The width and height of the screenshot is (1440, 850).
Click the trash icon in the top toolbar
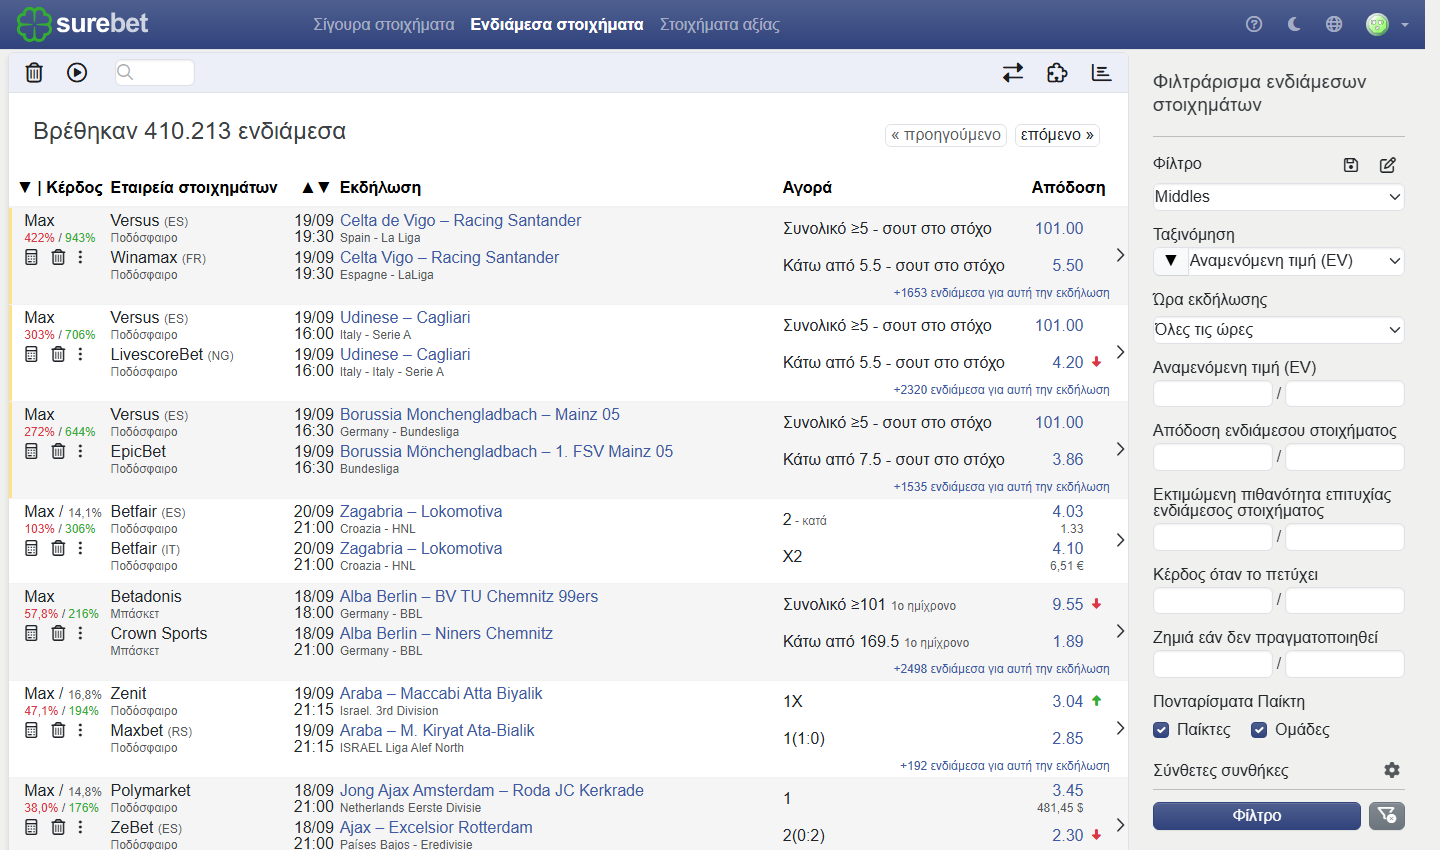pyautogui.click(x=34, y=72)
